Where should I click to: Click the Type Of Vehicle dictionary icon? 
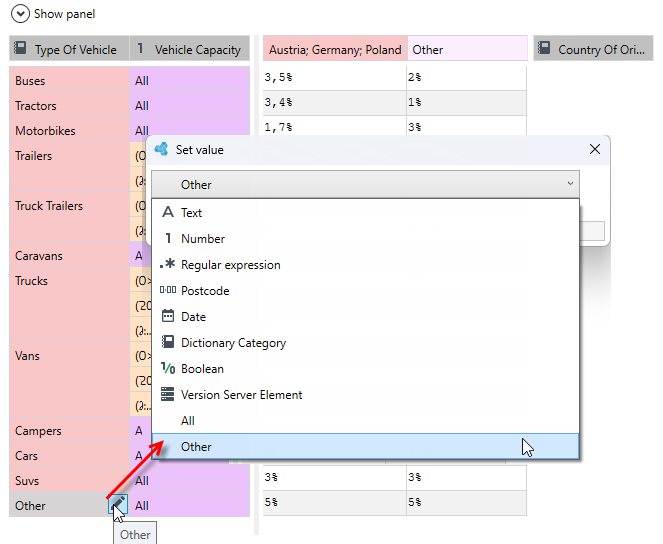tap(20, 48)
